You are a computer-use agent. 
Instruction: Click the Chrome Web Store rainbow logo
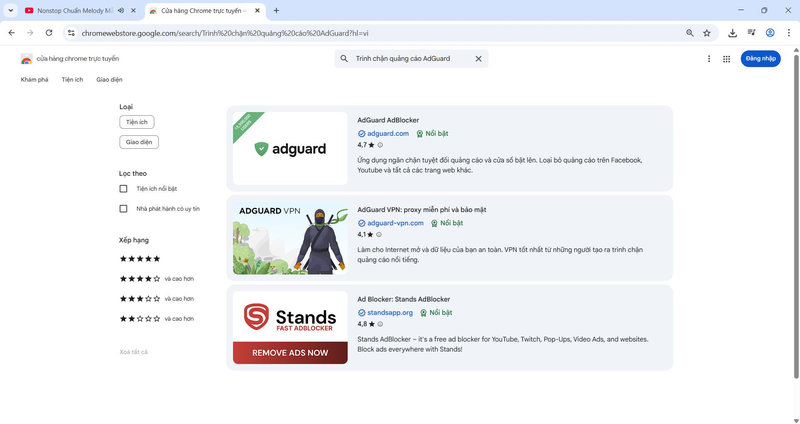pos(27,59)
